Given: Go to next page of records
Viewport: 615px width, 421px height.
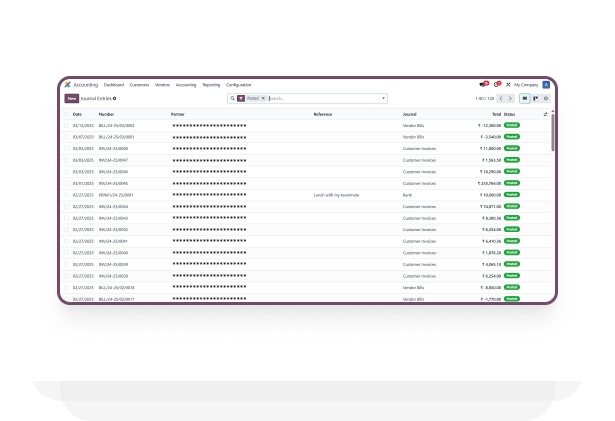Looking at the screenshot, I should [x=511, y=99].
